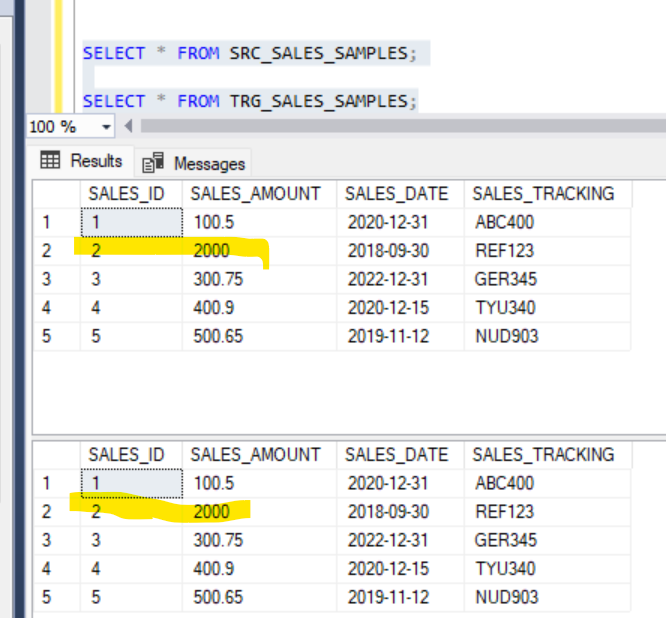The image size is (666, 618).
Task: Select the Results tab label
Action: click(x=96, y=161)
